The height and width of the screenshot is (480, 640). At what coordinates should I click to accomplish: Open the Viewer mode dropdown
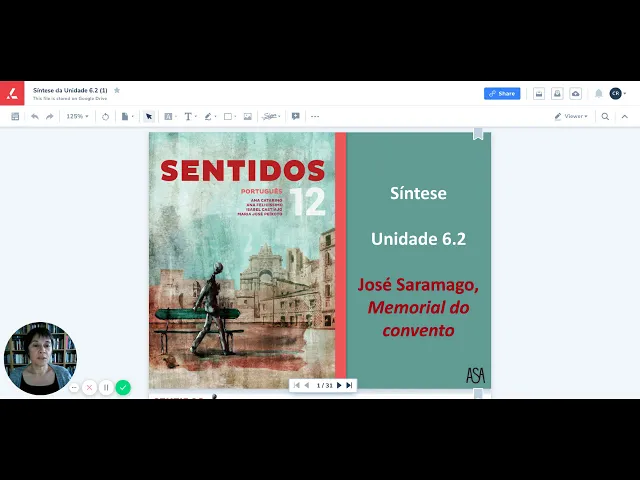click(571, 117)
